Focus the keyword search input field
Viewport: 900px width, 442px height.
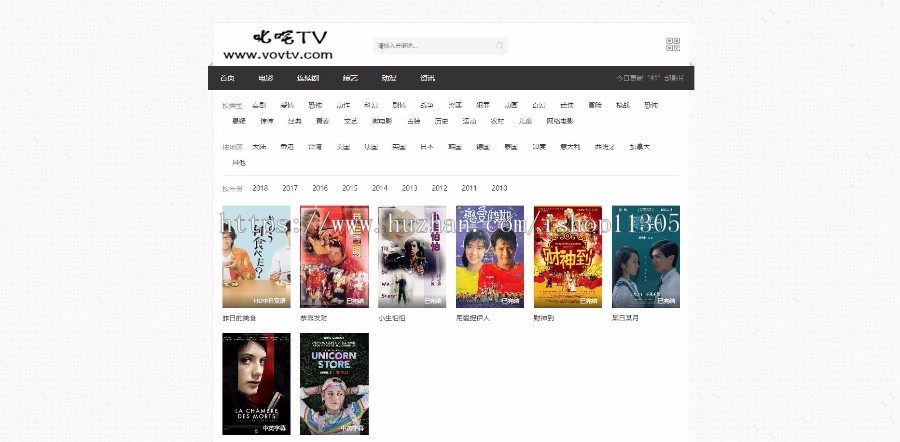click(440, 45)
